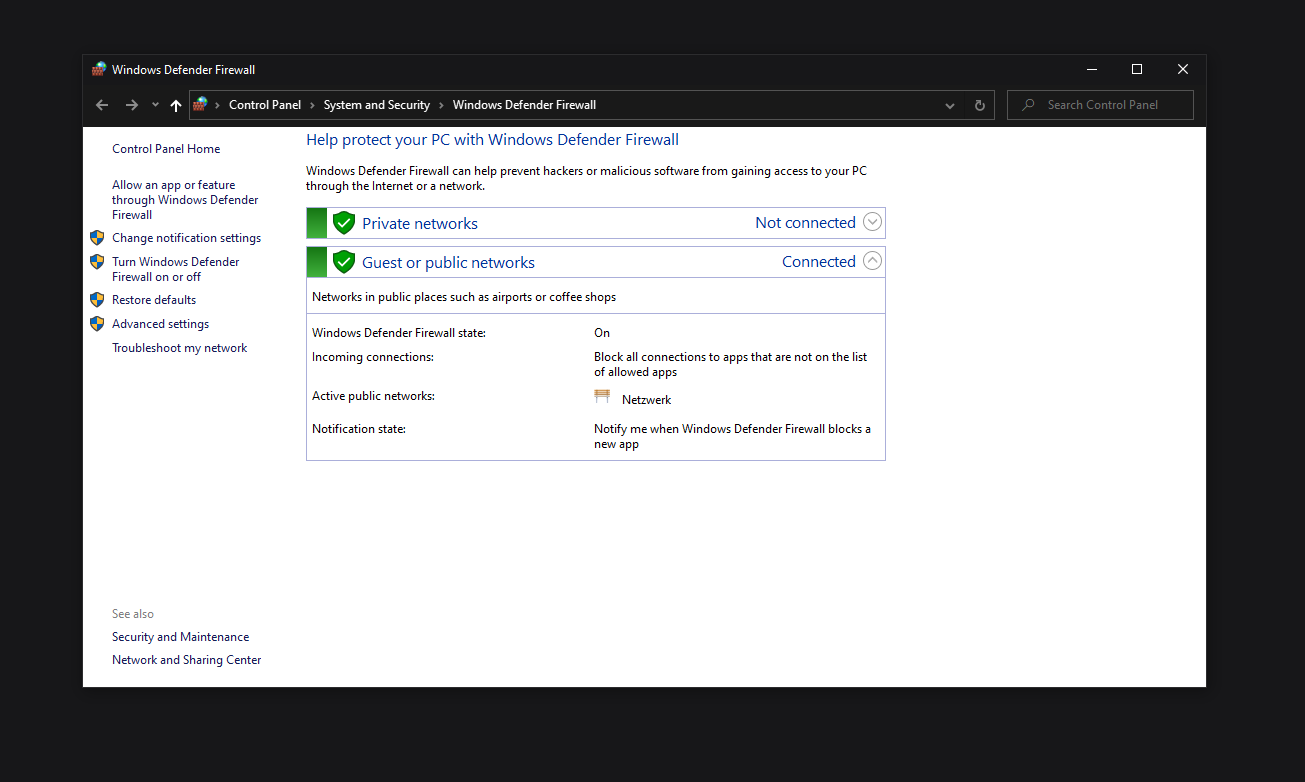Click Restore defaults link
The height and width of the screenshot is (782, 1305).
154,300
